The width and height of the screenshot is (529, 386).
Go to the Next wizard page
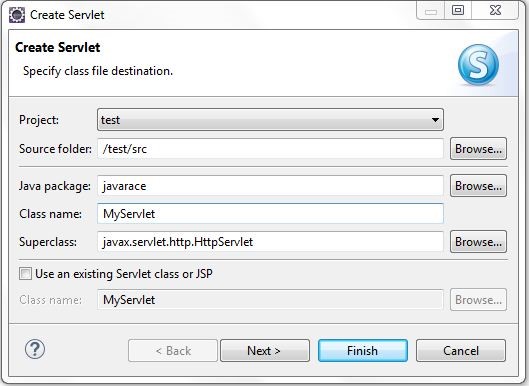(x=265, y=351)
